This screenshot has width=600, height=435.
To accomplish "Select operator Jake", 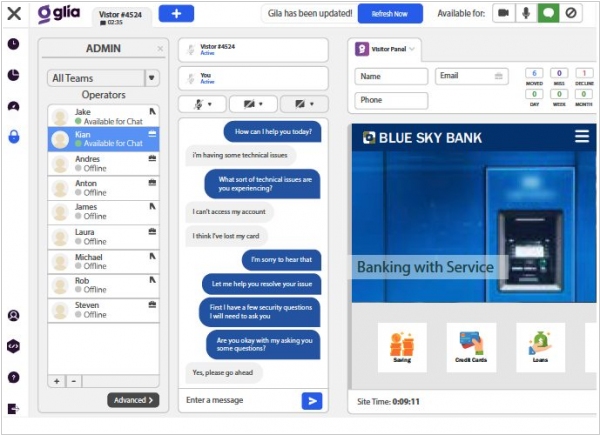I will (103, 116).
